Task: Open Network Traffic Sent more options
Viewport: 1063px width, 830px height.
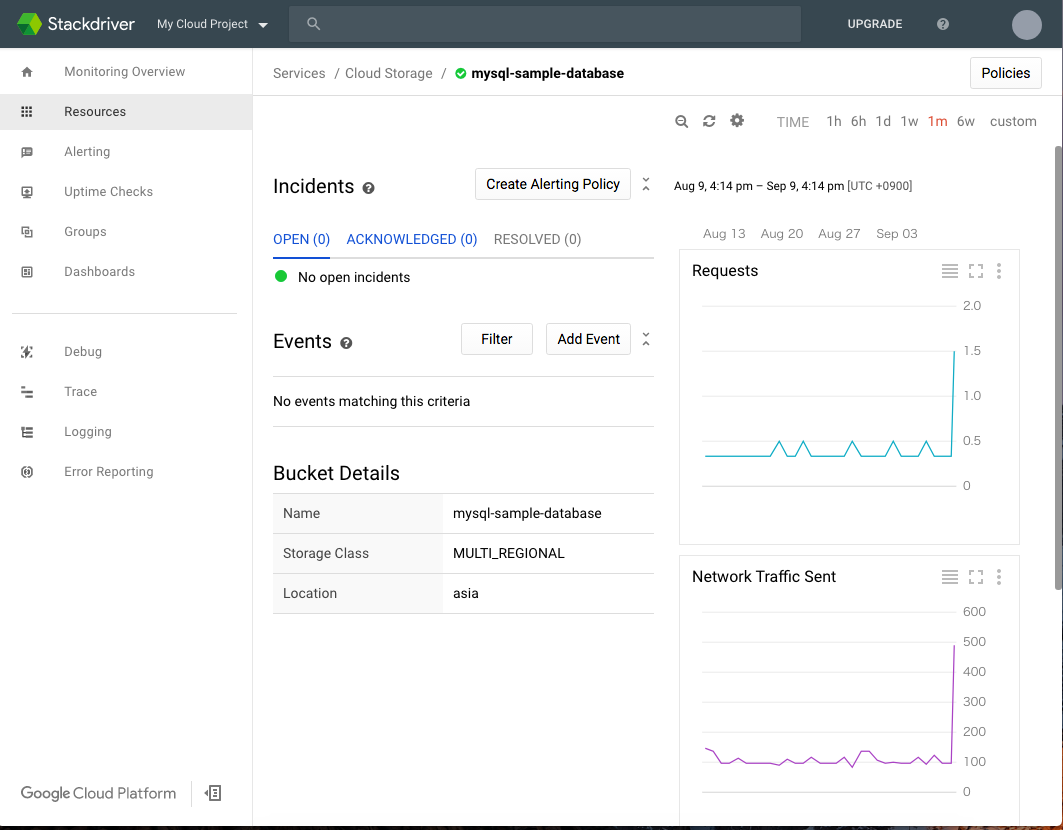Action: pos(999,577)
